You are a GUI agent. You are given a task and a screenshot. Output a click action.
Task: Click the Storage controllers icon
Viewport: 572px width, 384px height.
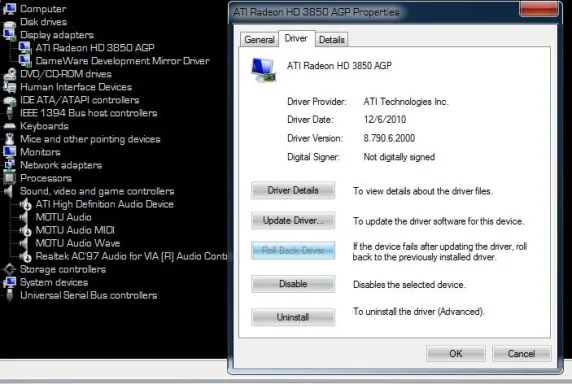click(x=10, y=269)
